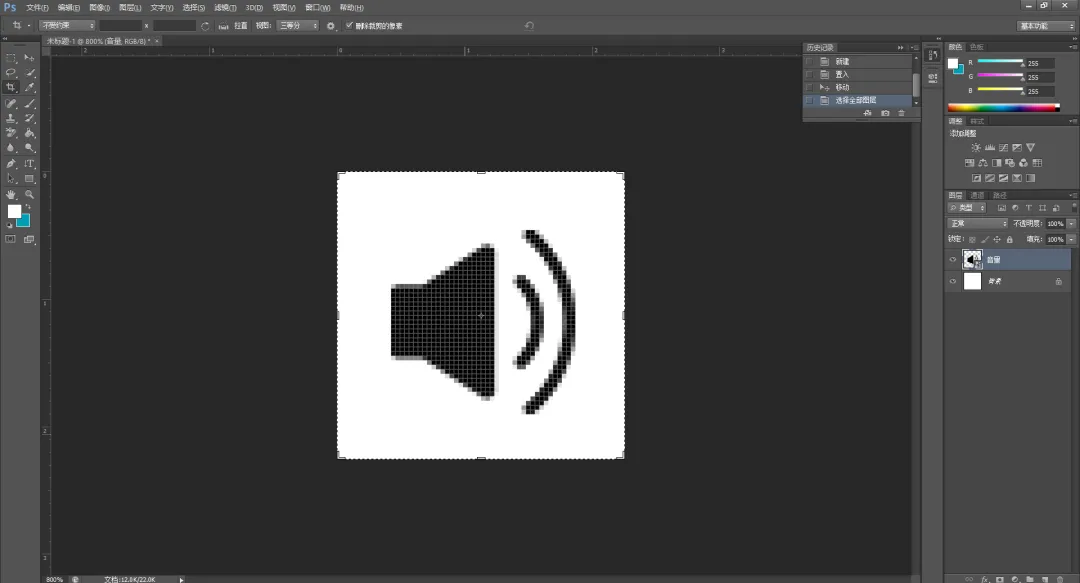The height and width of the screenshot is (583, 1080).
Task: Switch to the 色板 tab
Action: point(977,47)
